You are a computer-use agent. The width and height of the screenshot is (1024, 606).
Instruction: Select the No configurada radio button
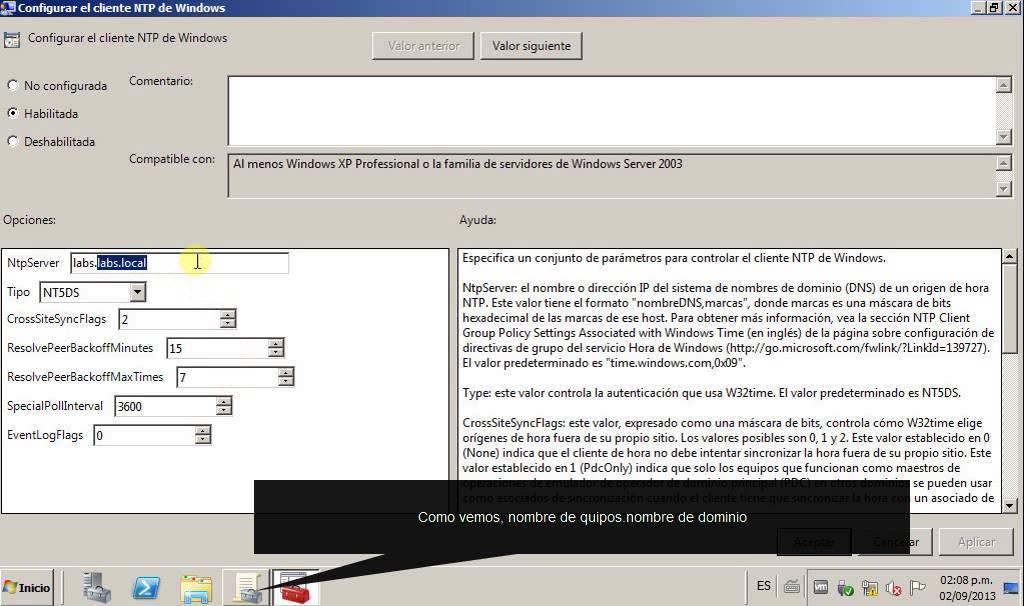pyautogui.click(x=12, y=85)
